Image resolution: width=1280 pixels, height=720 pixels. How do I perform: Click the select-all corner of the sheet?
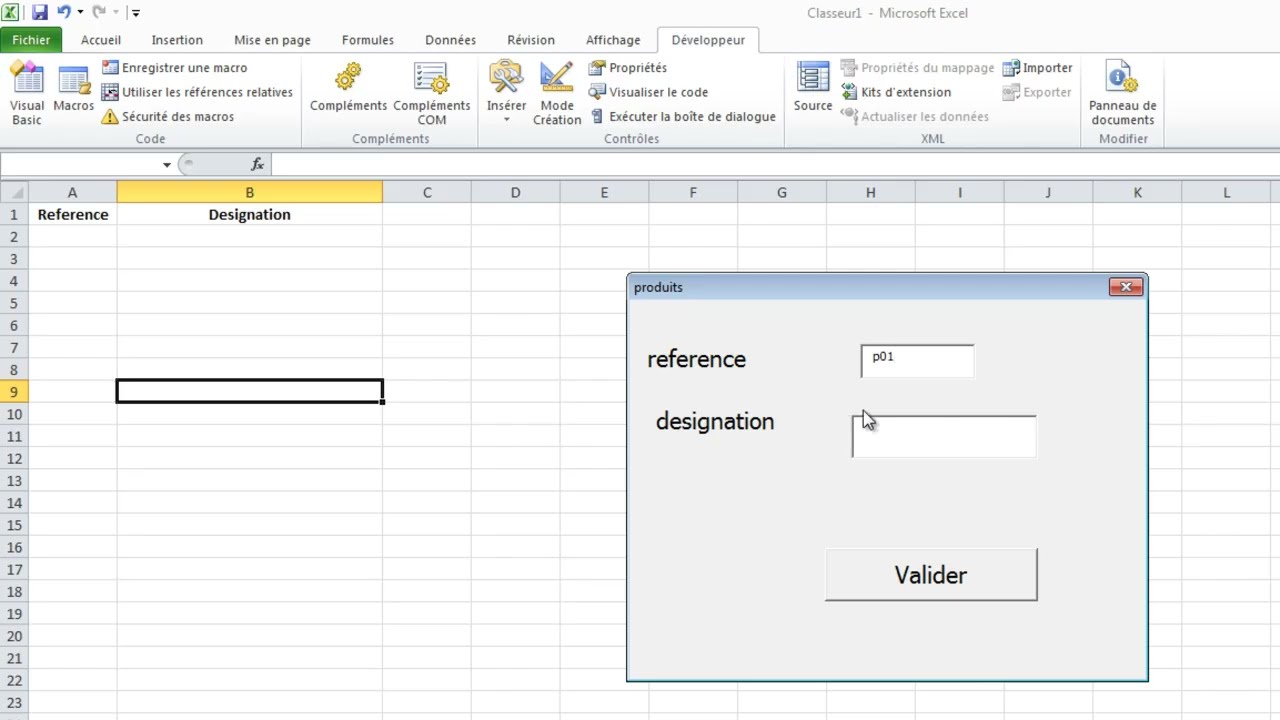click(14, 192)
